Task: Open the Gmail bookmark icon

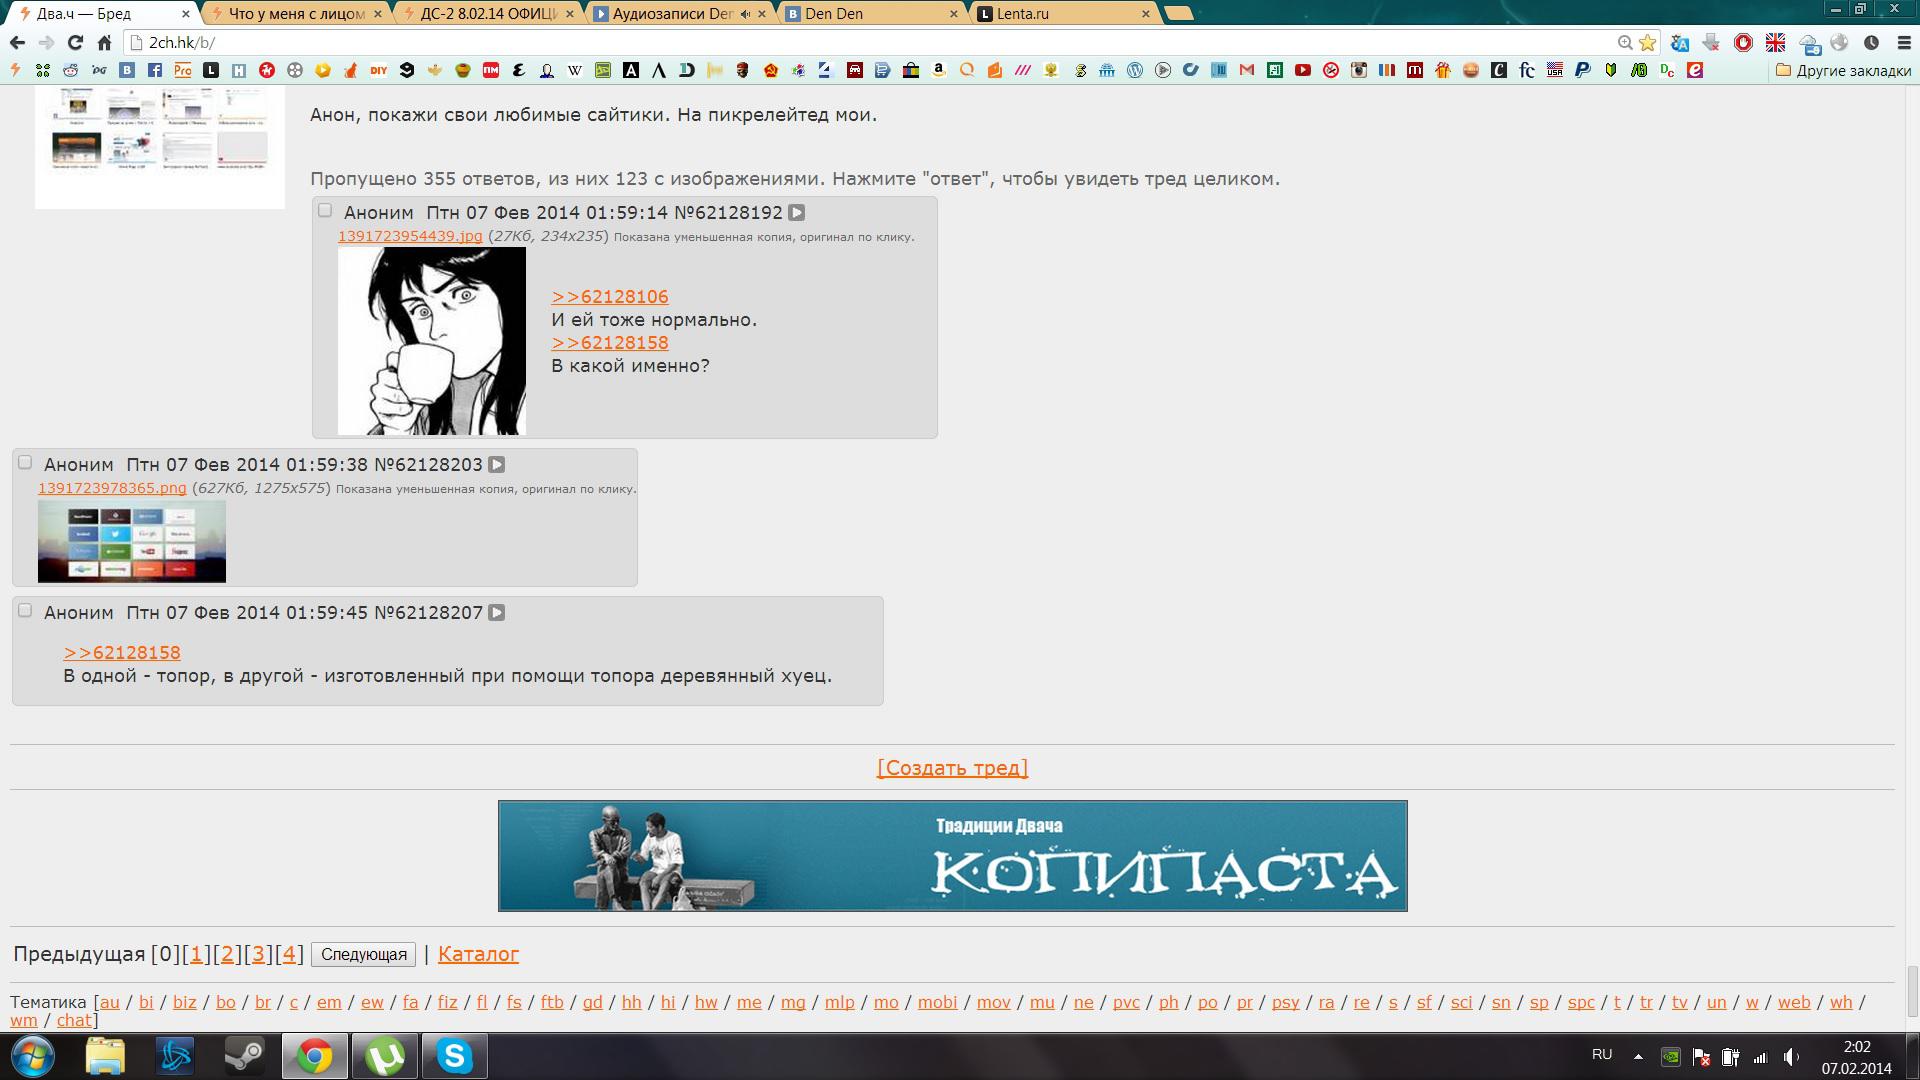Action: pos(1246,70)
